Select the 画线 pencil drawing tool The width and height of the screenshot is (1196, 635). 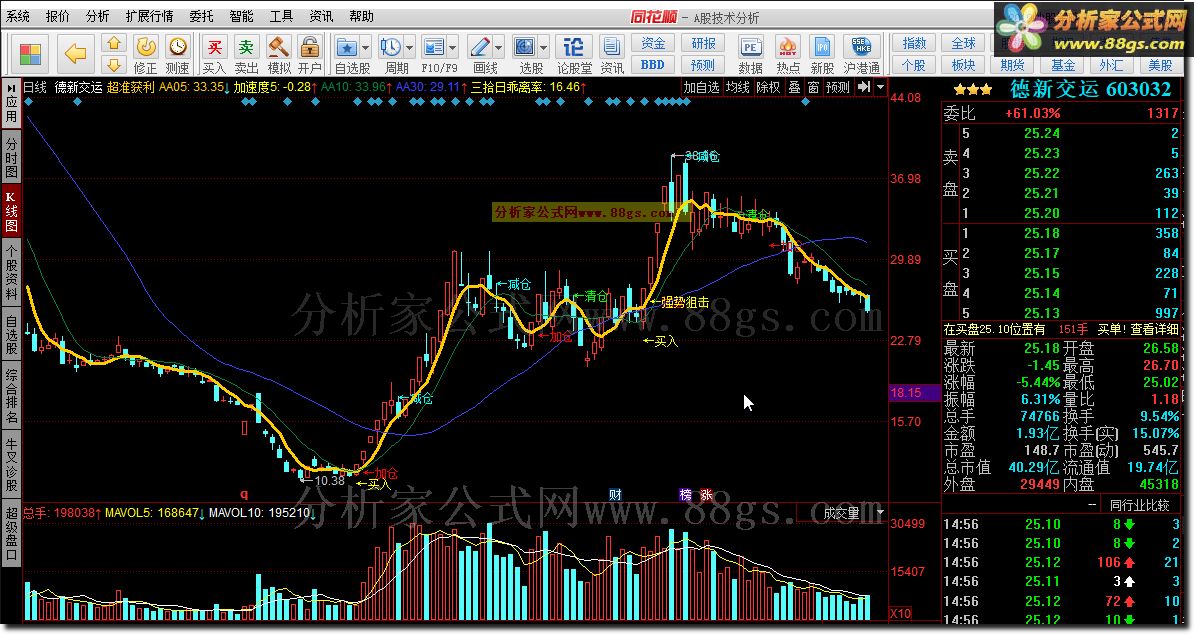[480, 47]
